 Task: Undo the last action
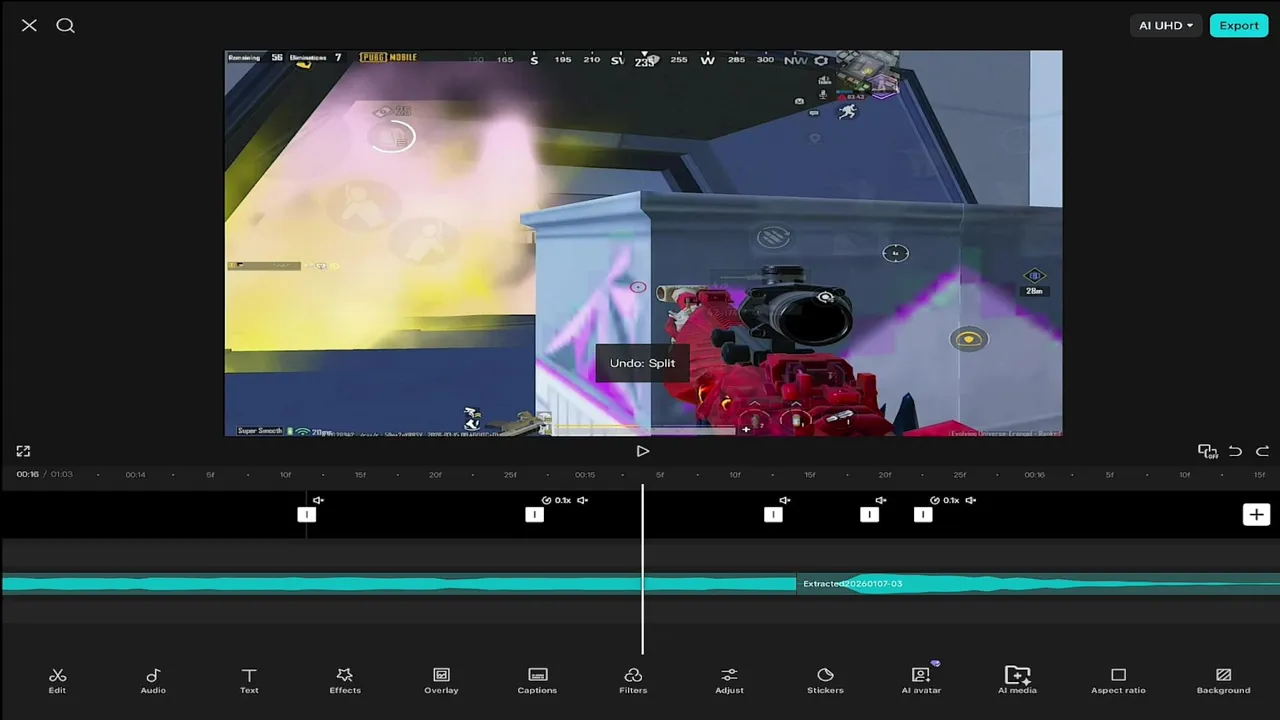tap(1235, 452)
